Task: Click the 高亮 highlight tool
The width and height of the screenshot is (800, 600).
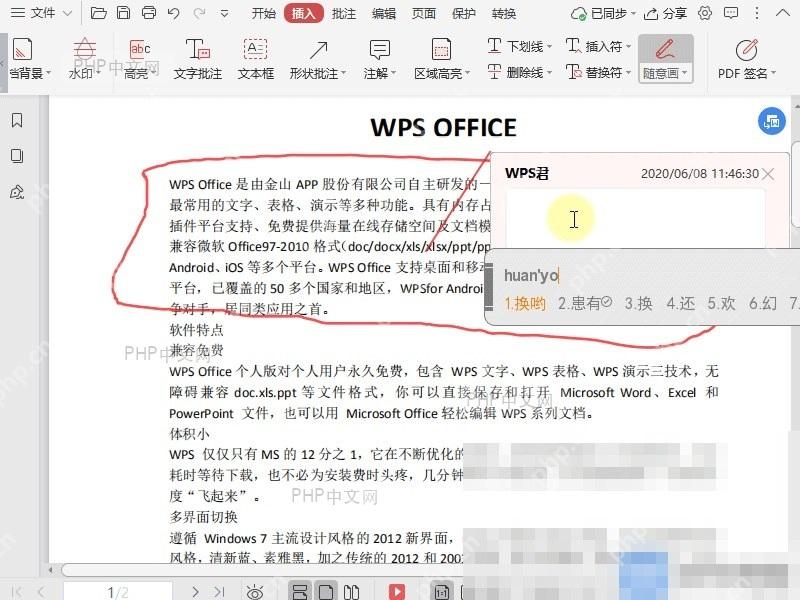Action: point(139,60)
